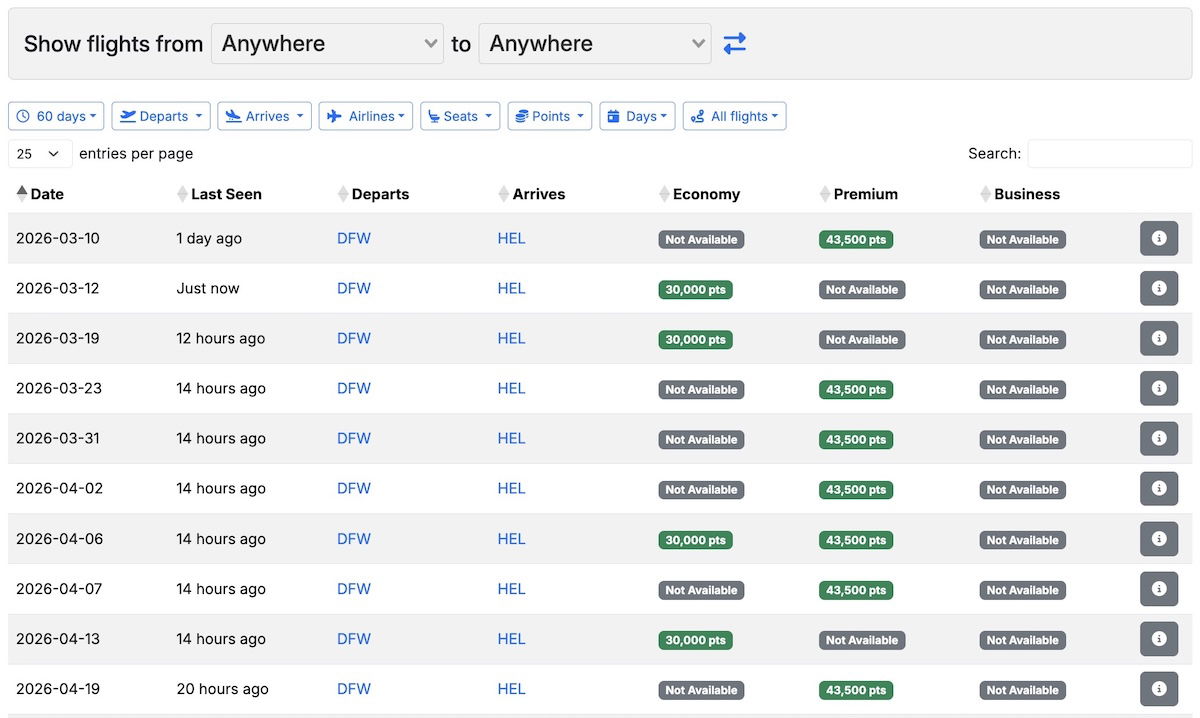Open the Points filter dropdown
This screenshot has width=1200, height=718.
pos(550,116)
